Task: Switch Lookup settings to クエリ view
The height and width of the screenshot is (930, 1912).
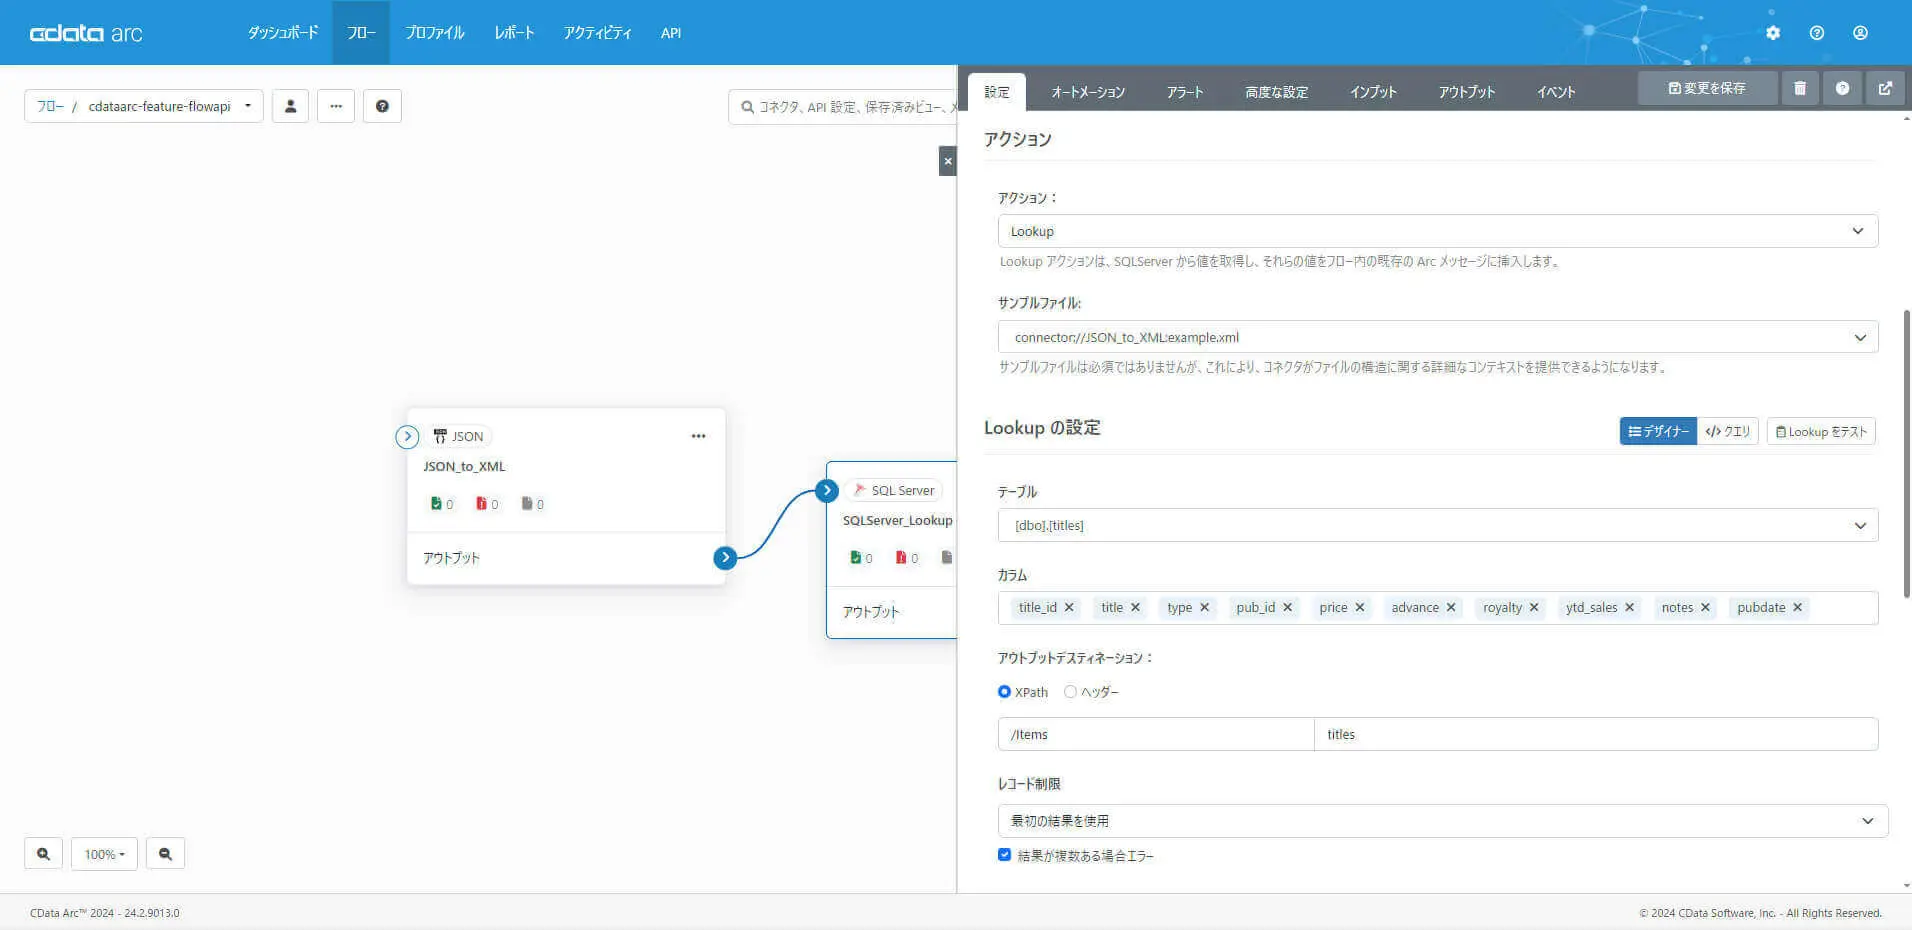Action: 1728,431
